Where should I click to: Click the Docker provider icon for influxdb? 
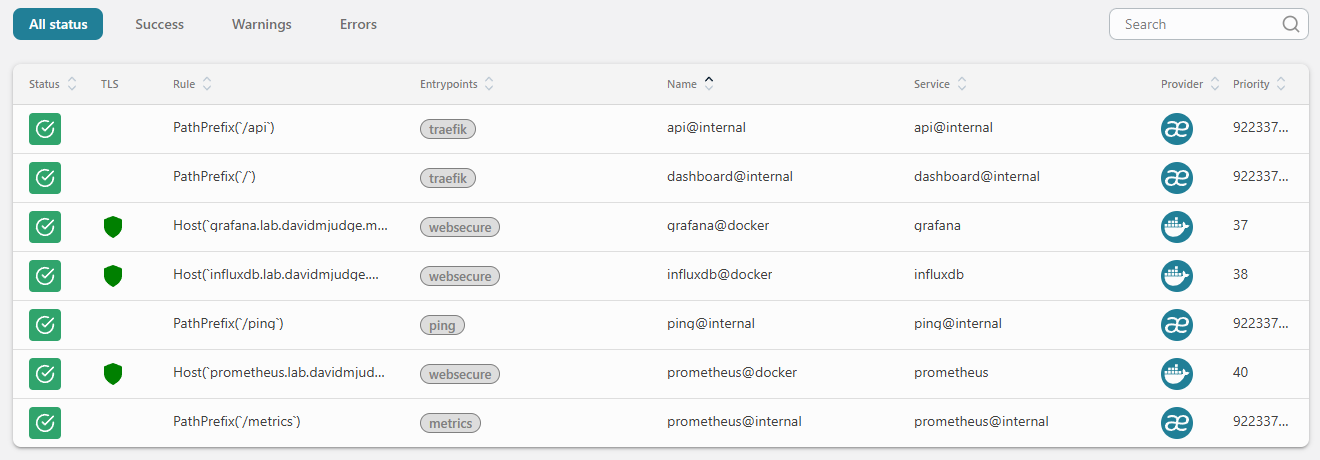[x=1177, y=276]
